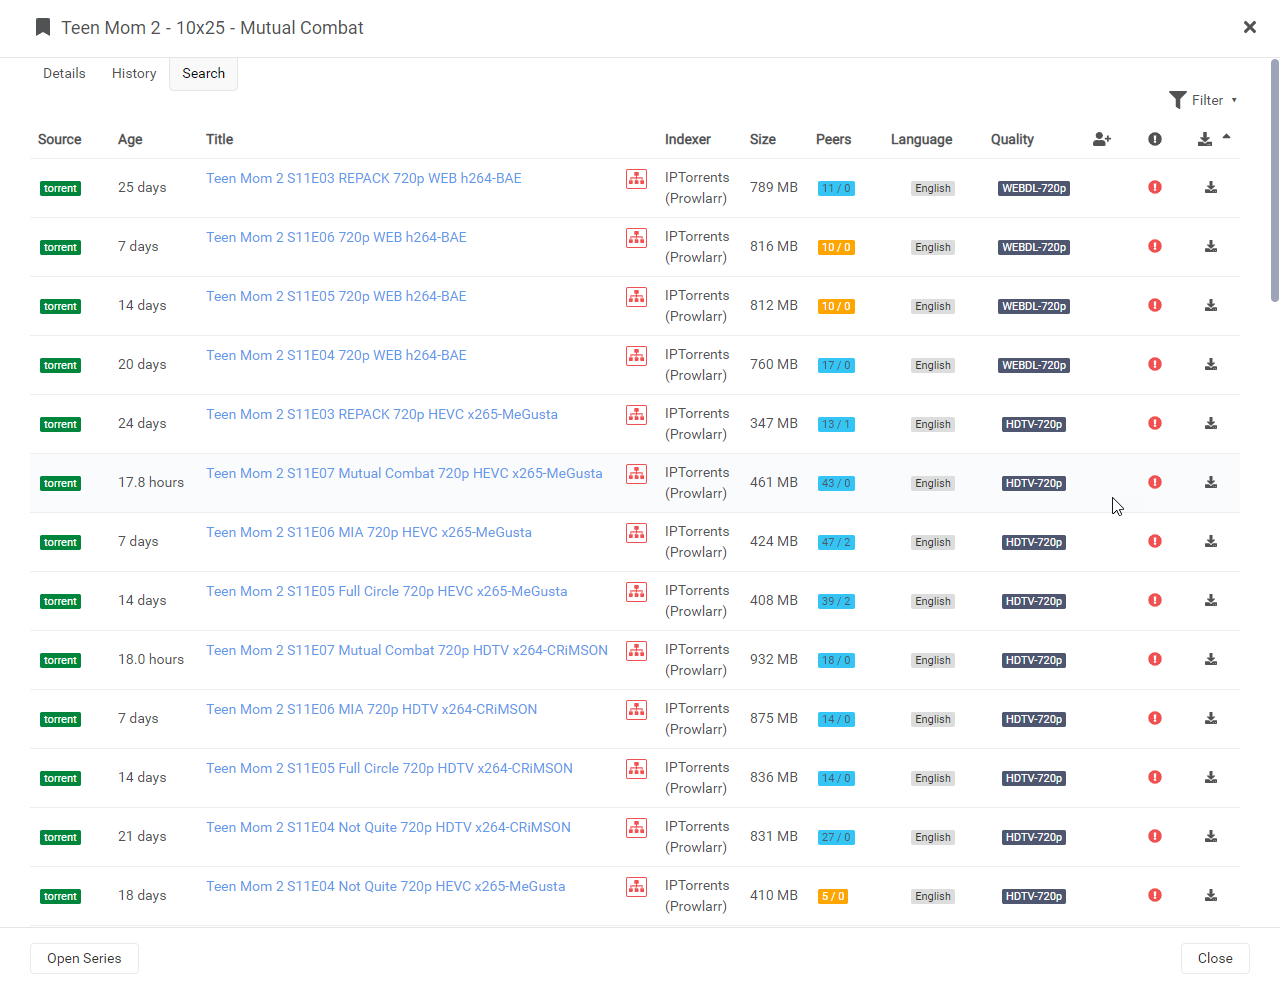
Task: Switch to the Details tab
Action: 64,73
